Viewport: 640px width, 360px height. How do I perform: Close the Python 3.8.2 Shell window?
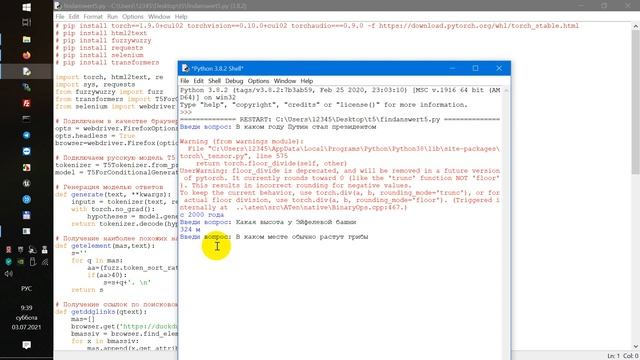pos(499,68)
